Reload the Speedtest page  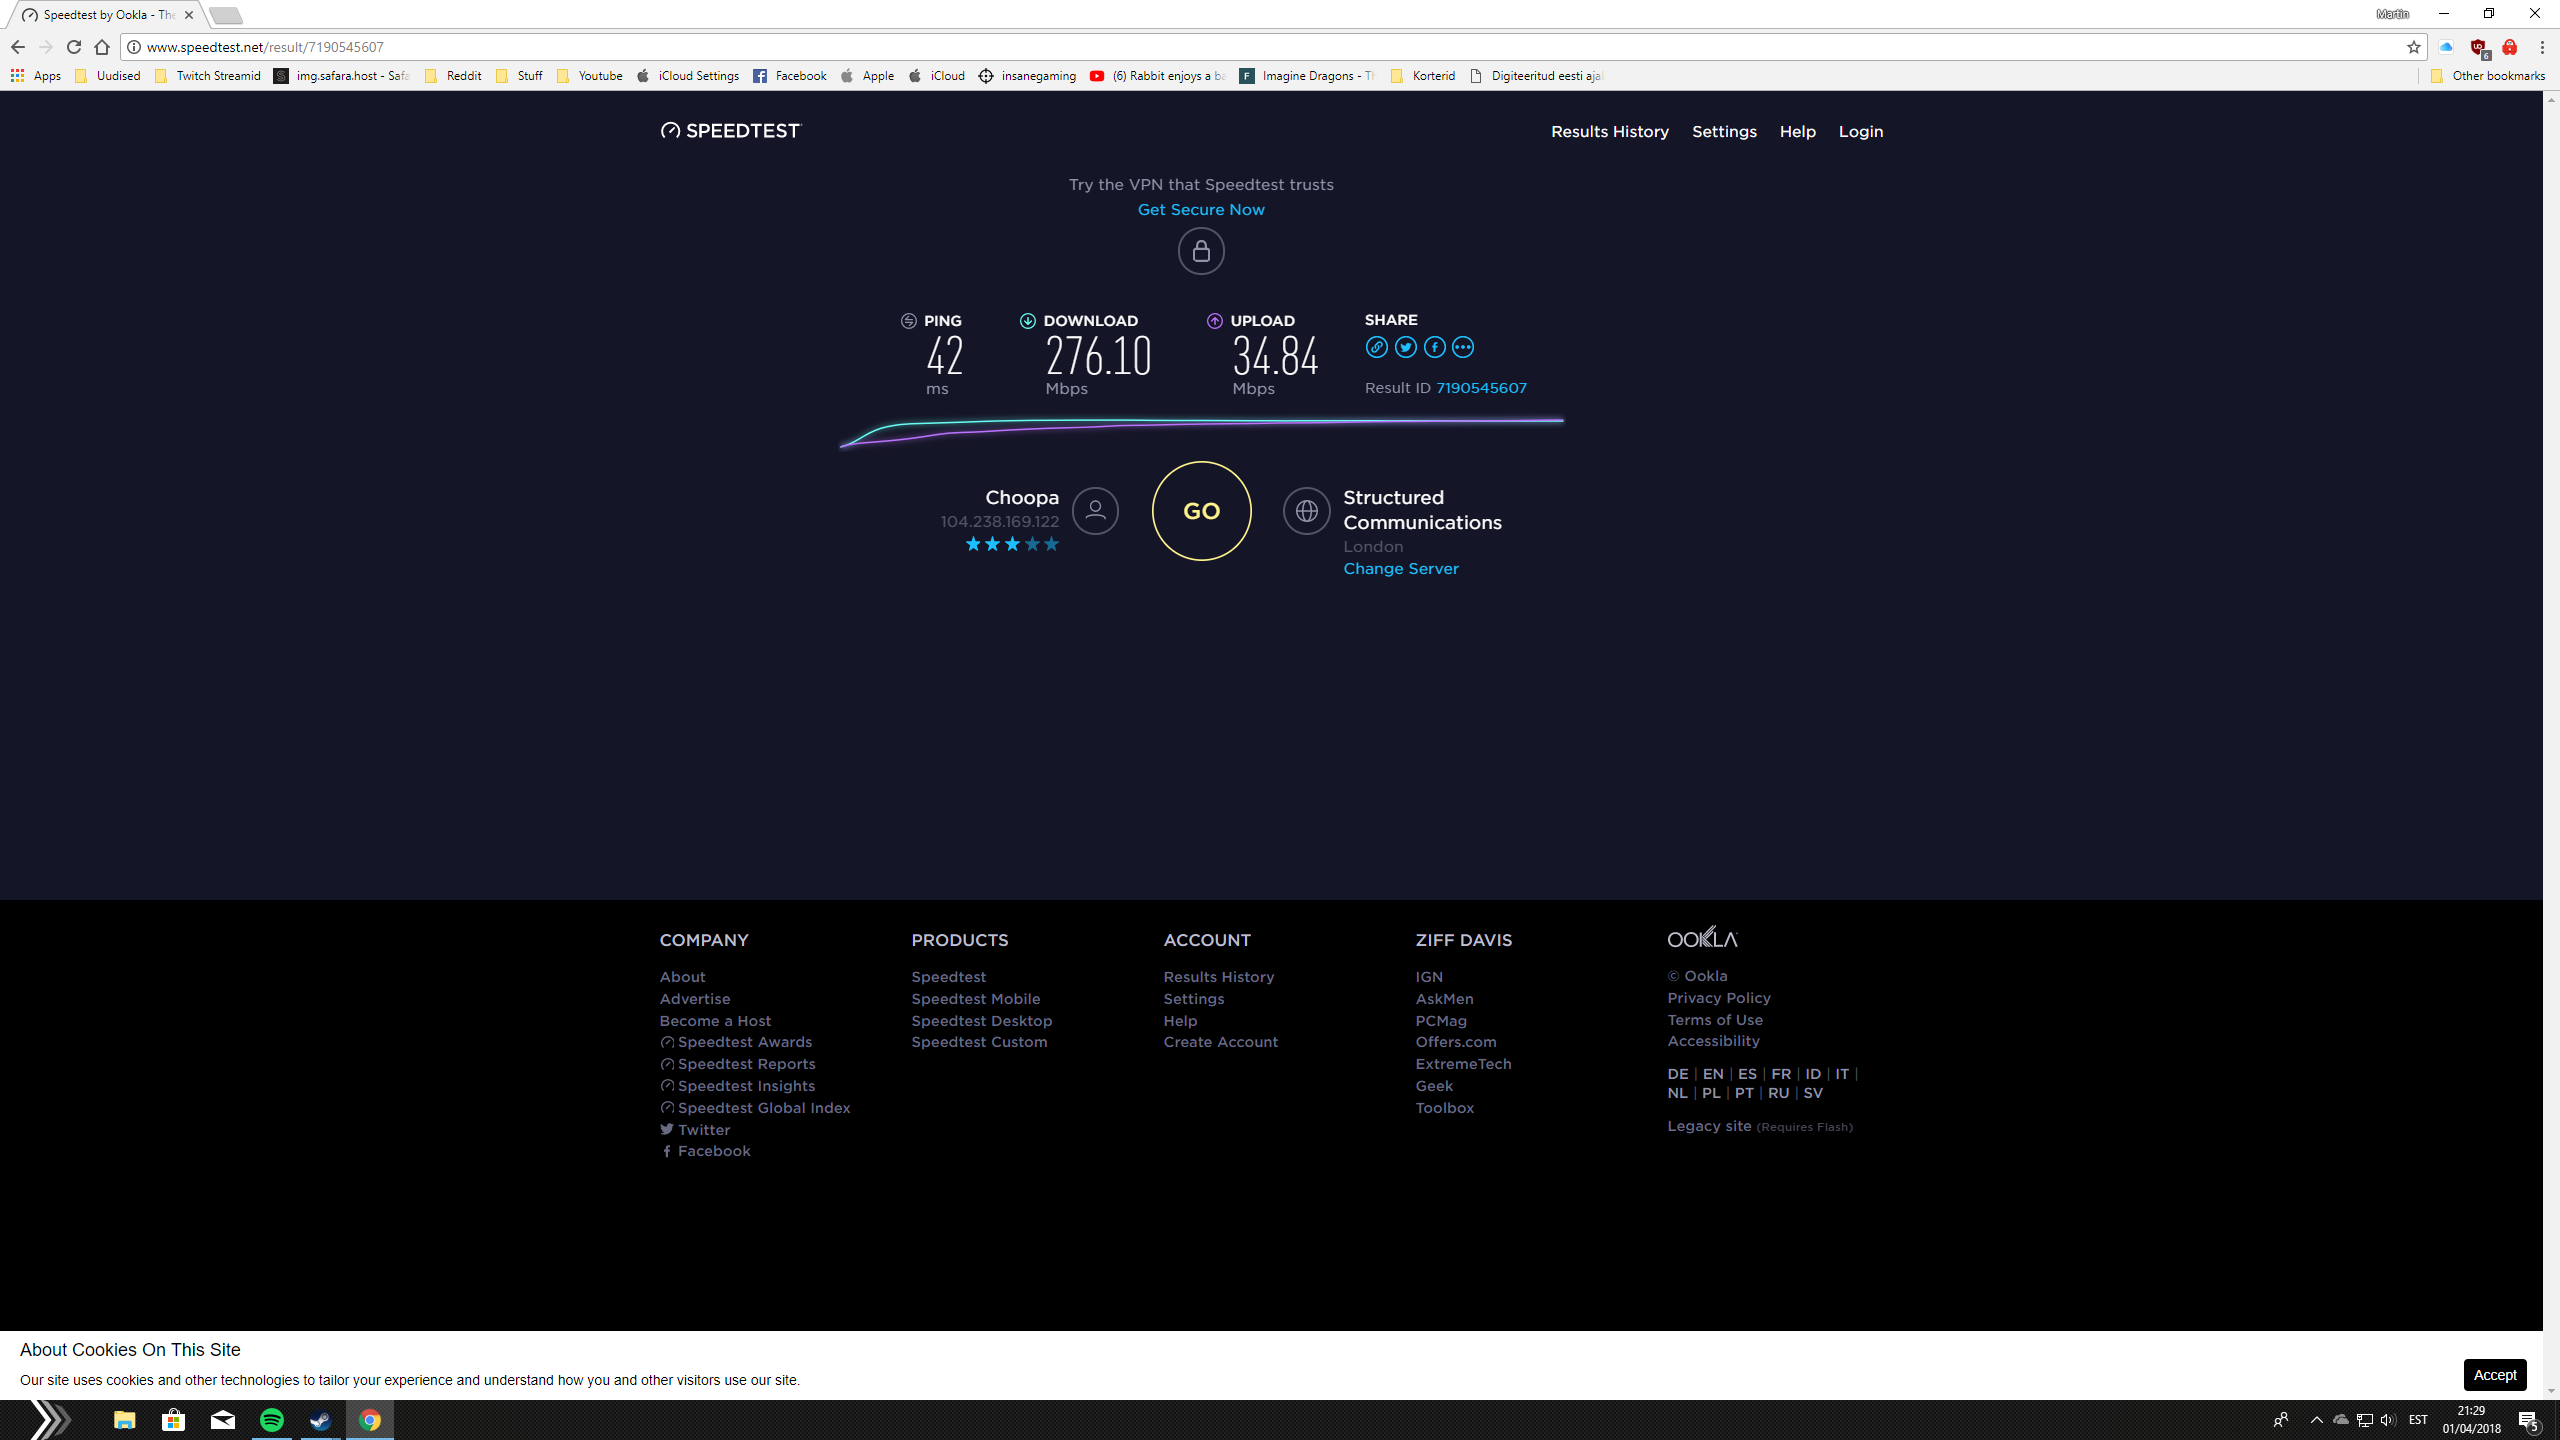(74, 47)
